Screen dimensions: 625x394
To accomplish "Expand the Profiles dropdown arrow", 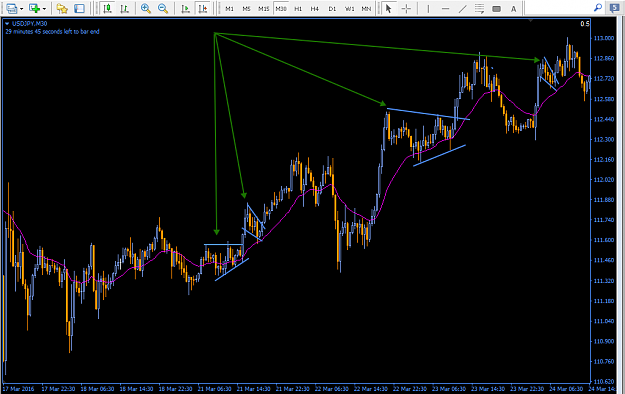I will [x=21, y=8].
